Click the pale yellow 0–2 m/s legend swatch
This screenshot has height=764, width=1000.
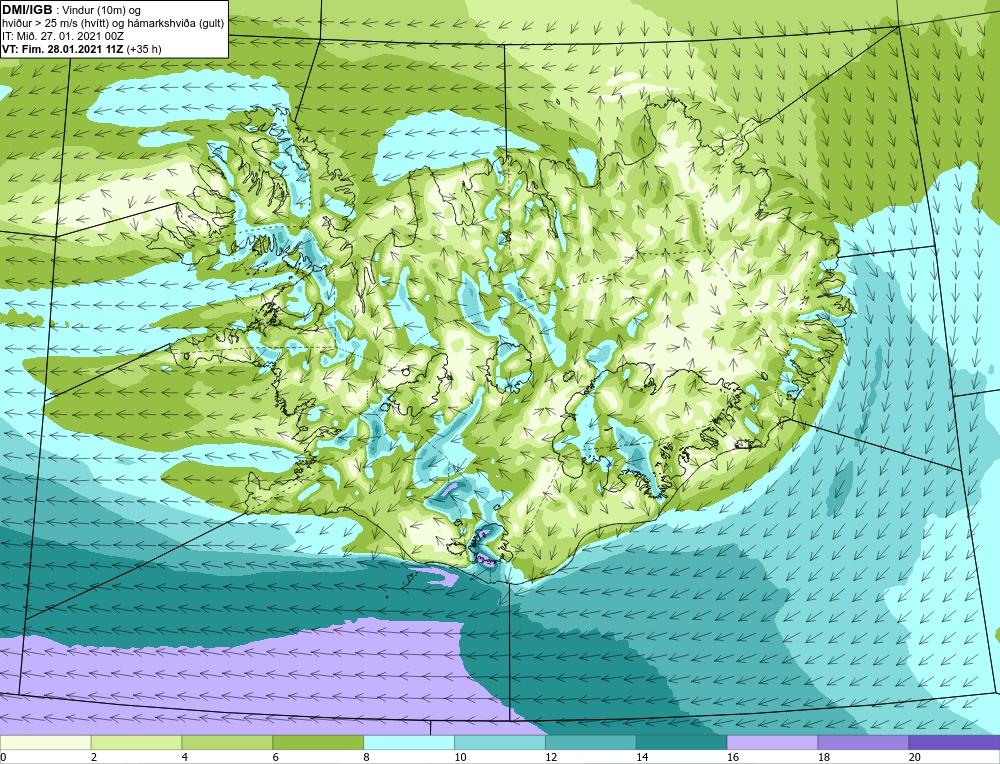(x=45, y=742)
